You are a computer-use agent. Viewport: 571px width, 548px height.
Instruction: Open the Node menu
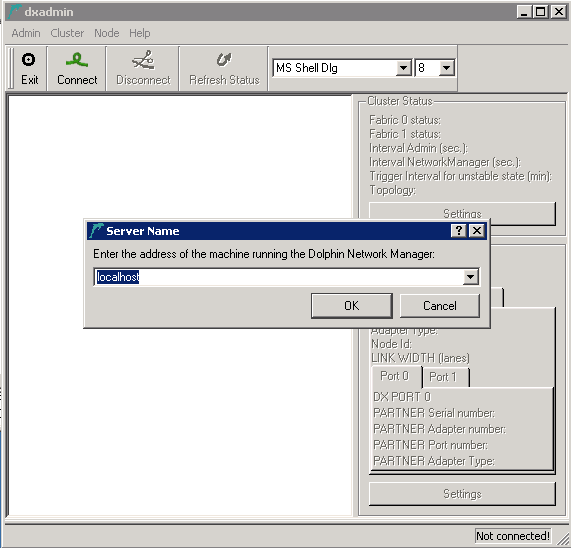point(107,33)
